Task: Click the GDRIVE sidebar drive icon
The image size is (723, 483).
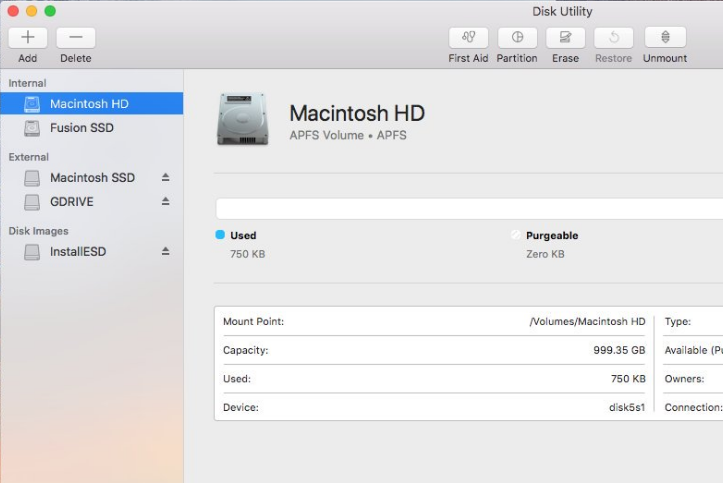Action: 32,202
